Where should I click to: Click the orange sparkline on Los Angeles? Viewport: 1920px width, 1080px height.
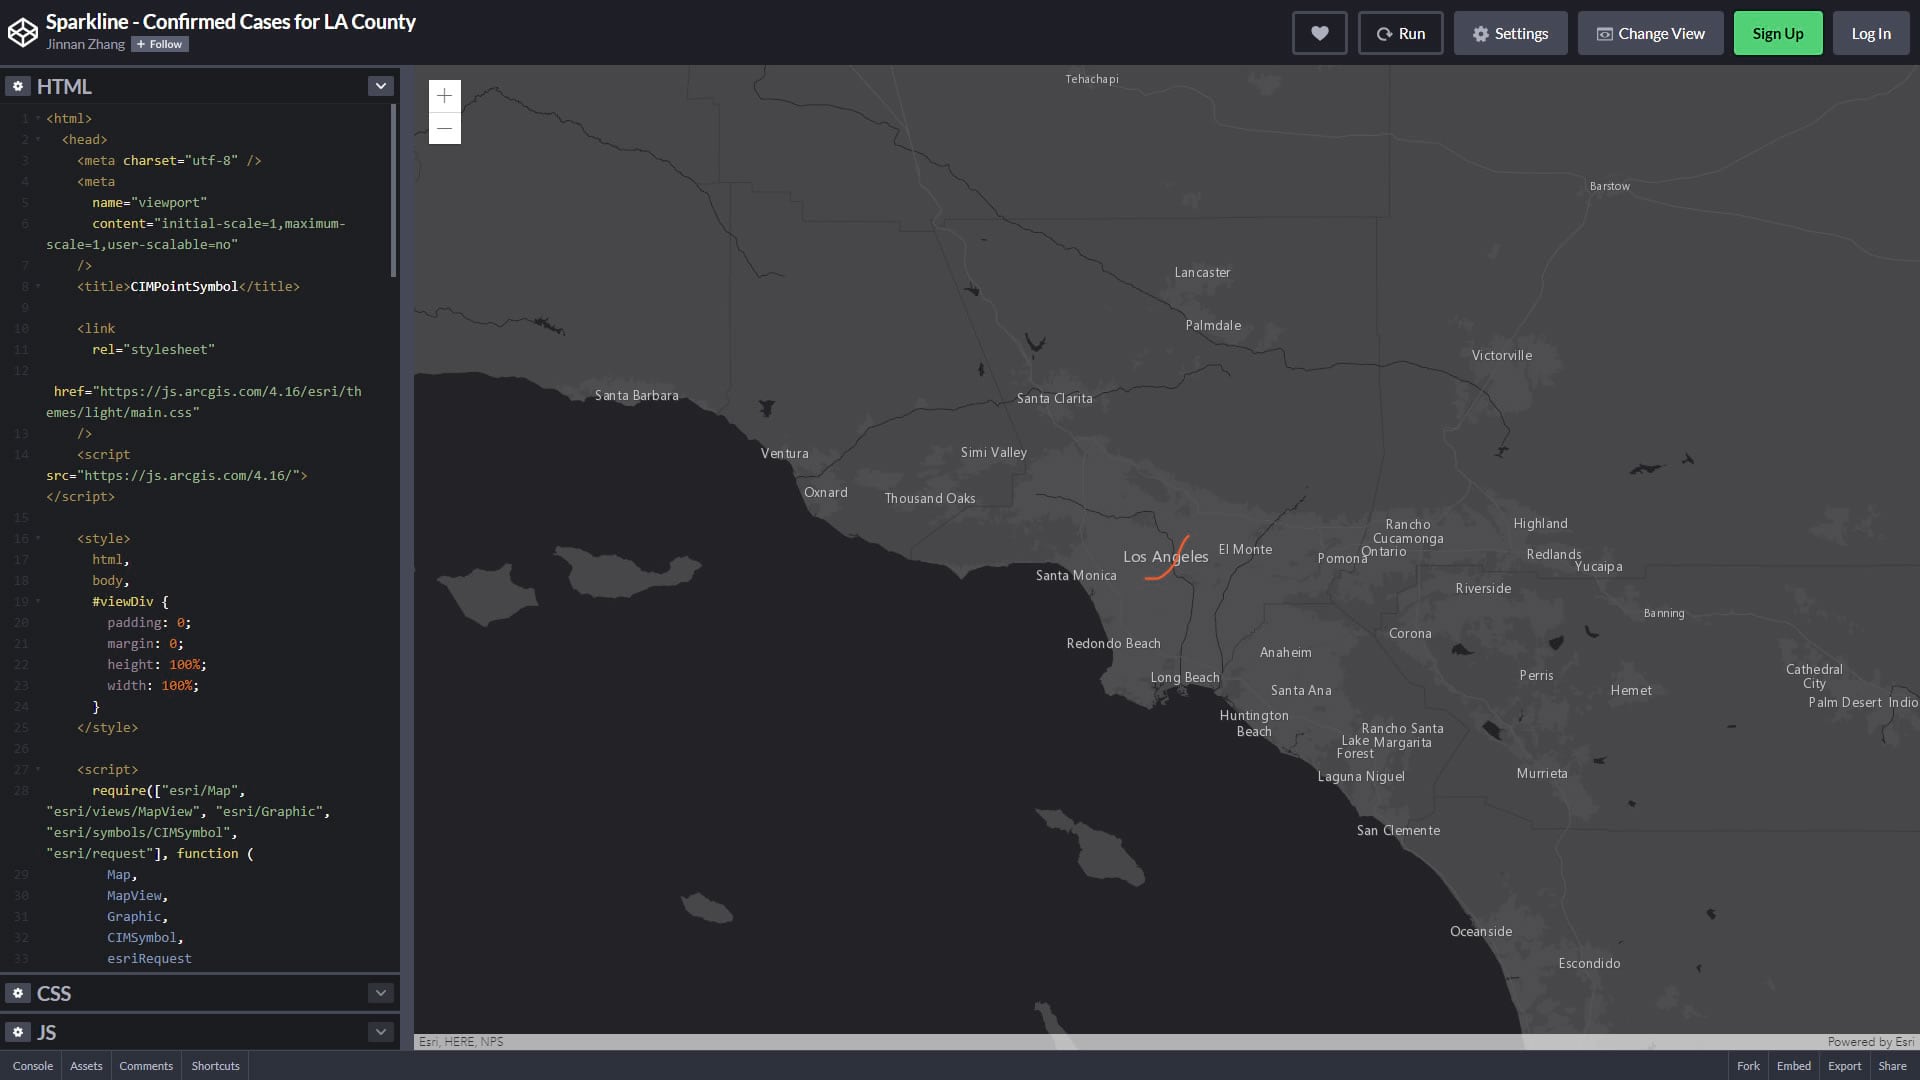click(x=1168, y=558)
